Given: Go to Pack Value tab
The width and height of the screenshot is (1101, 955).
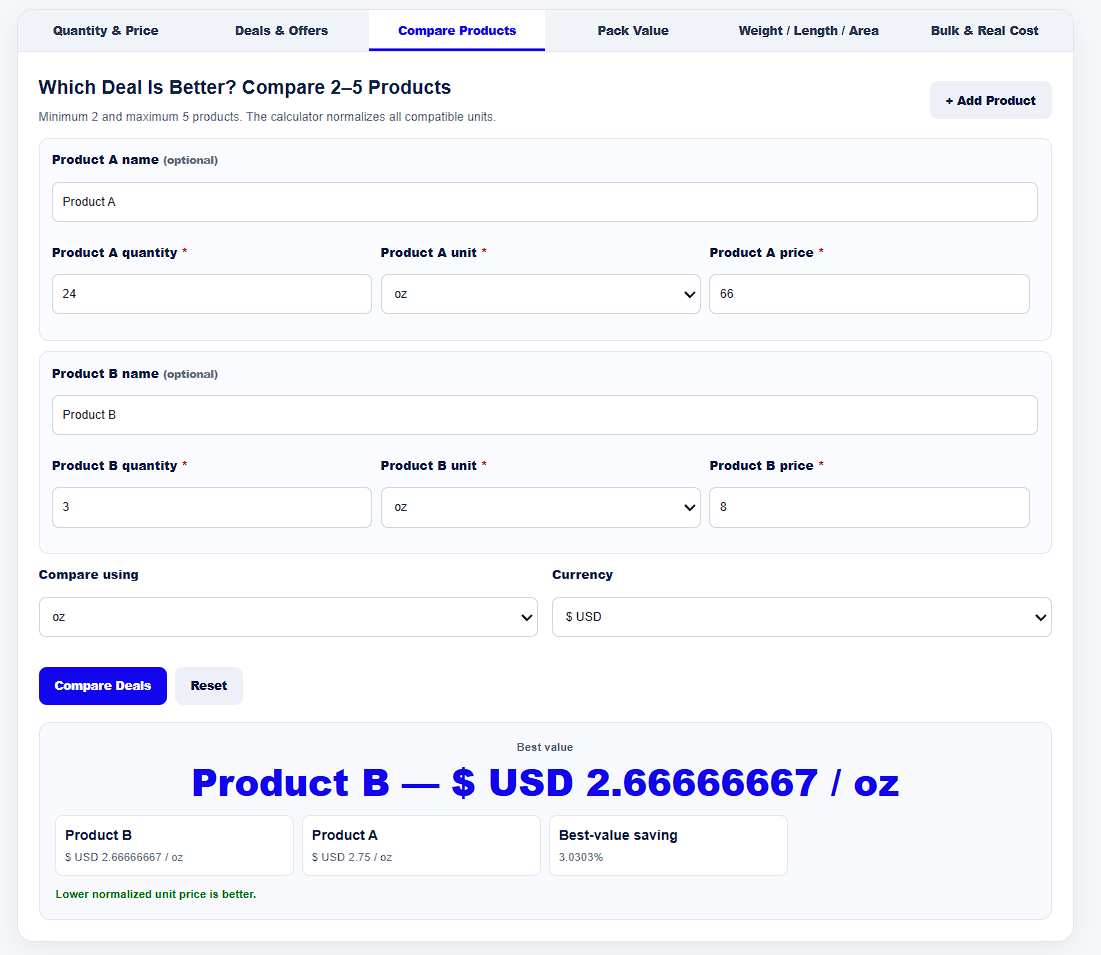Looking at the screenshot, I should [x=633, y=30].
